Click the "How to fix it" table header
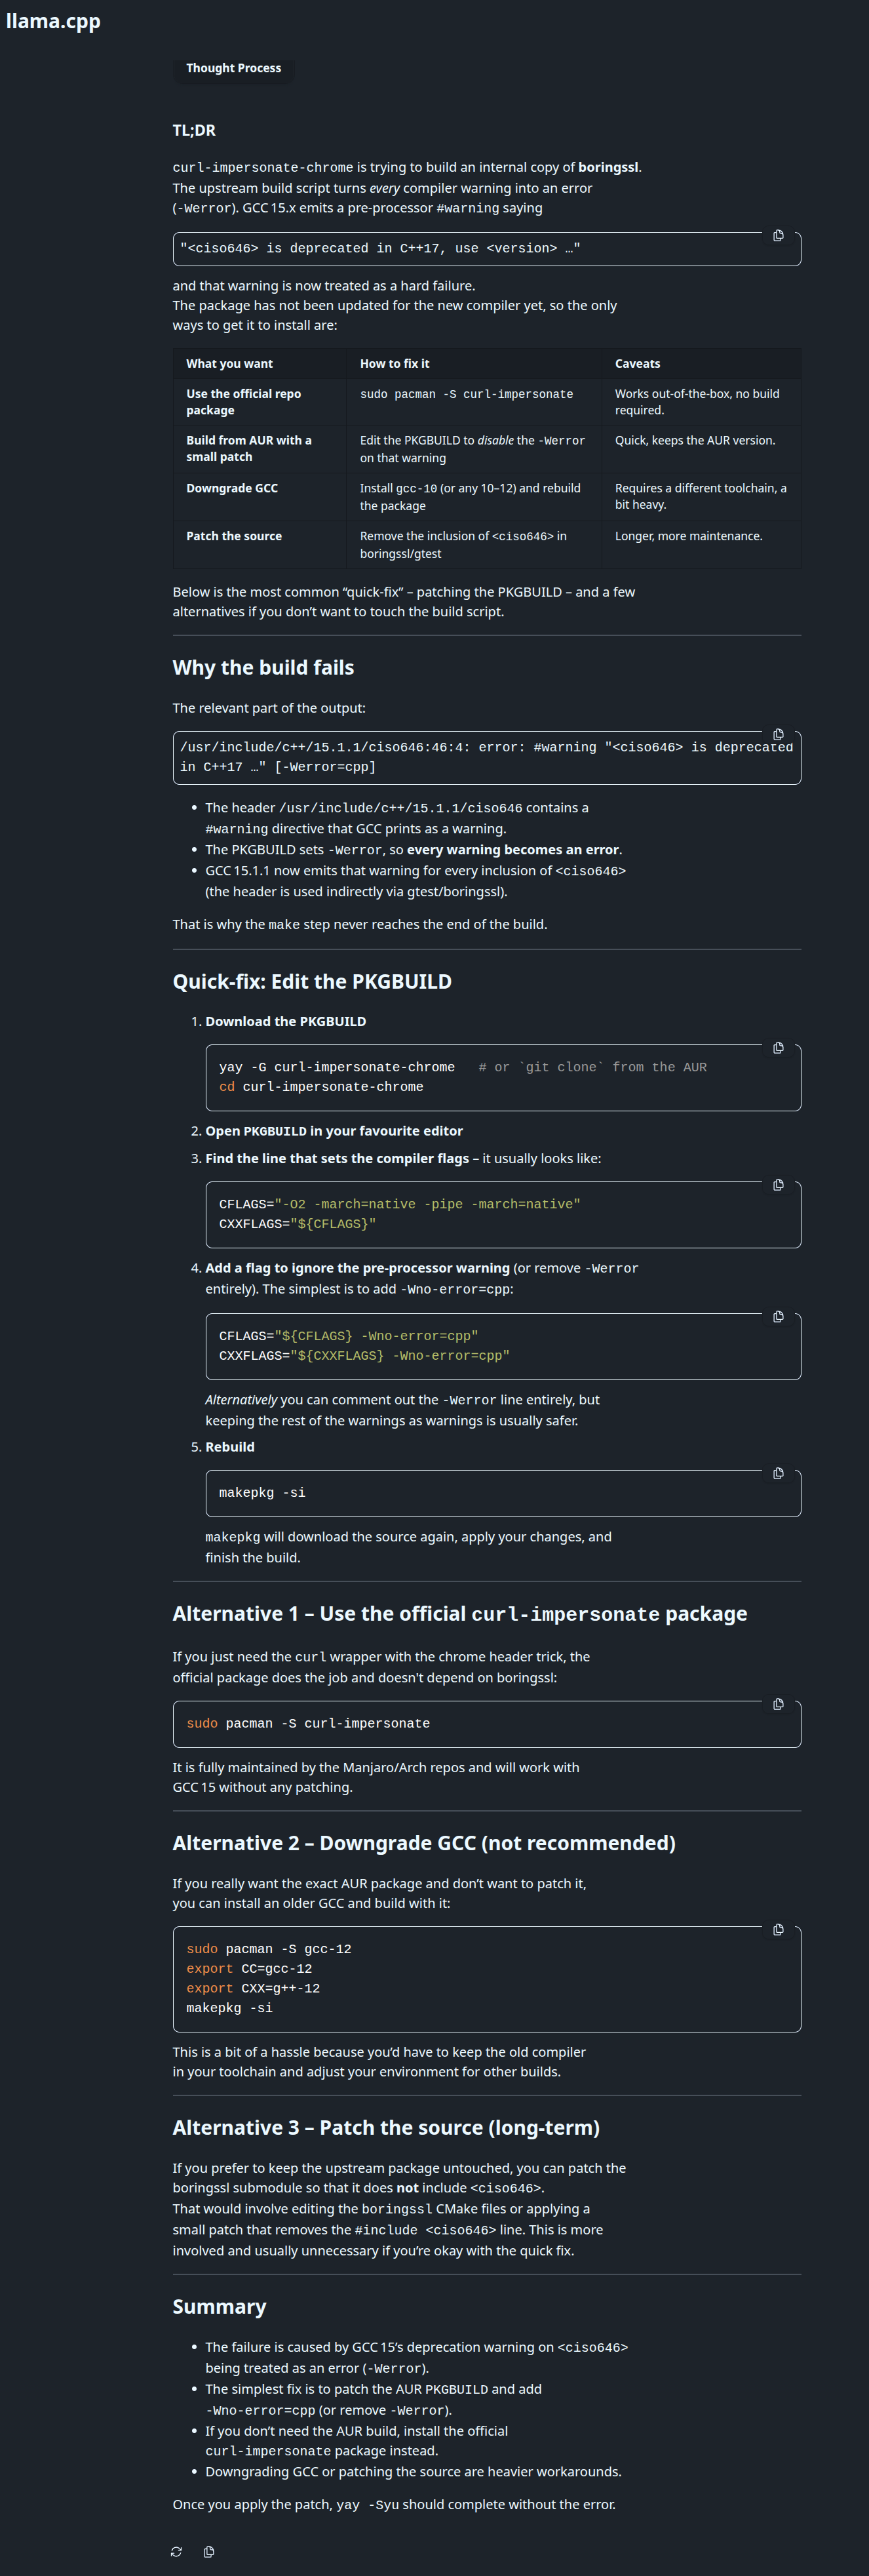 395,364
